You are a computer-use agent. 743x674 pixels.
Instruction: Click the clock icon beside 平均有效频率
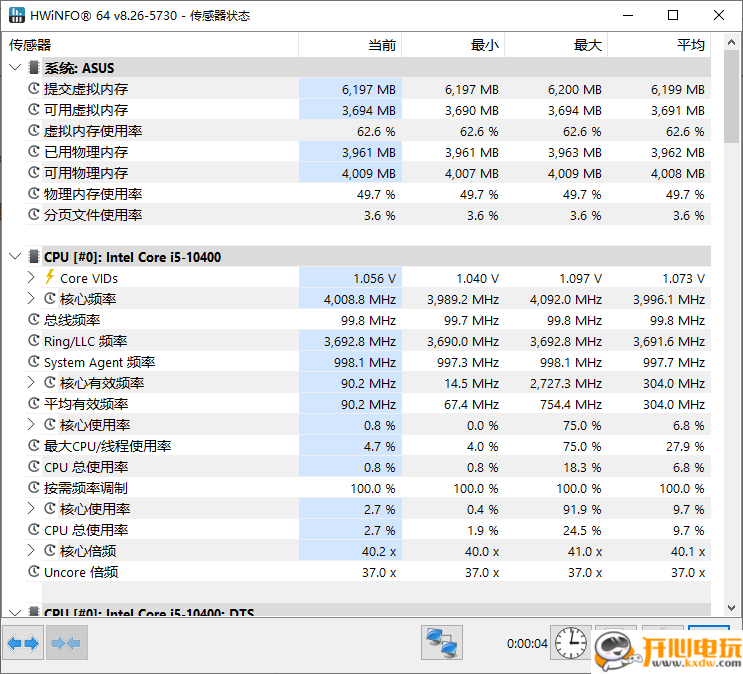coord(34,403)
